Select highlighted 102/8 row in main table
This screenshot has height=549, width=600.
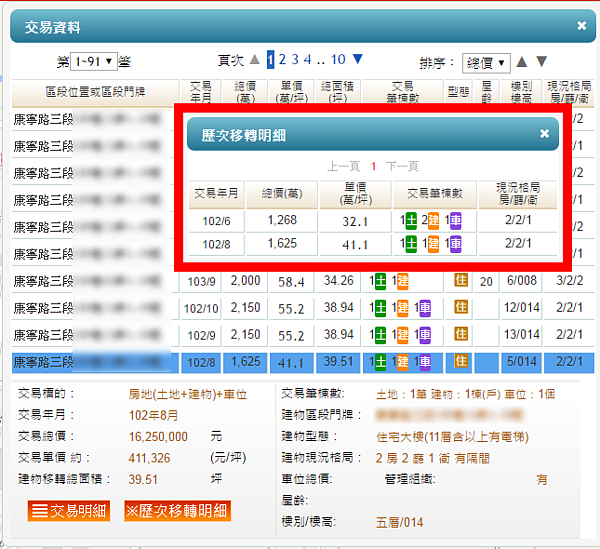[303, 362]
